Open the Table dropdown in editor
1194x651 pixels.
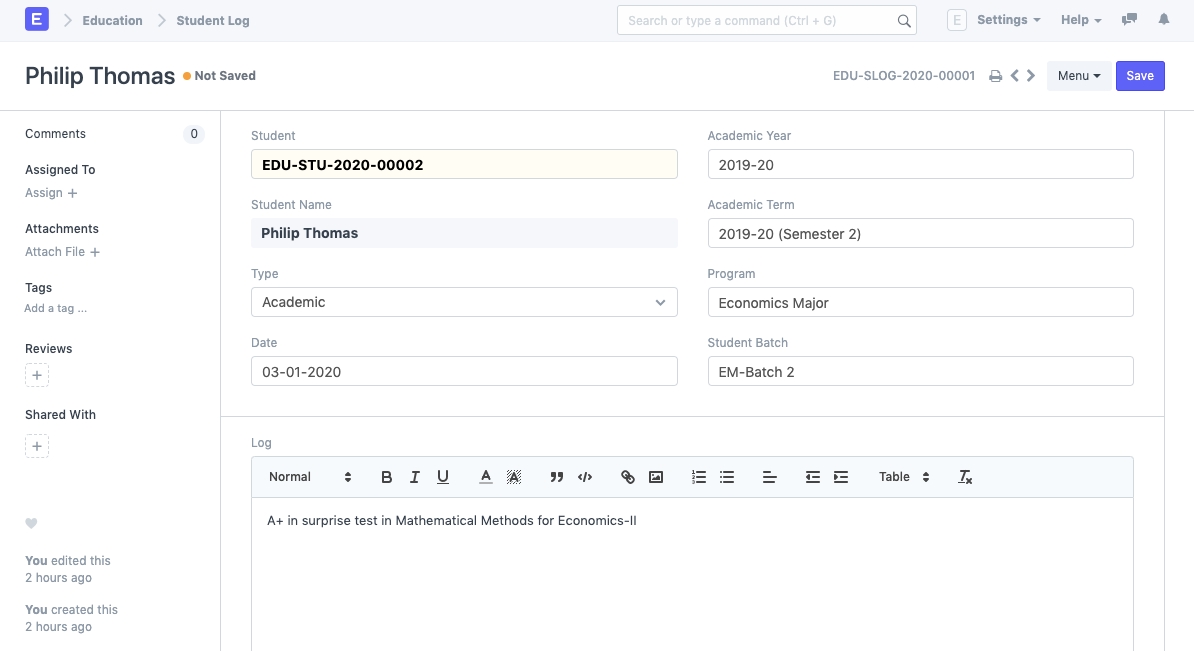click(x=904, y=477)
